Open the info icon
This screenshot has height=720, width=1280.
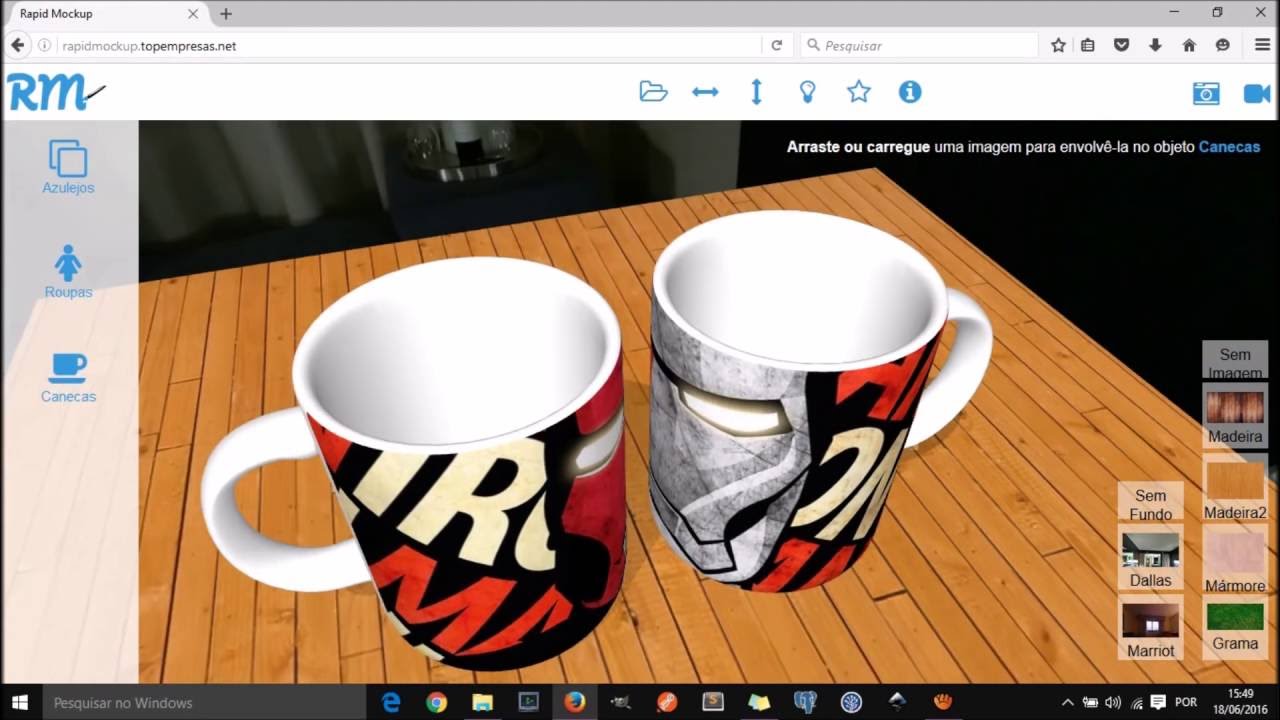(x=909, y=92)
